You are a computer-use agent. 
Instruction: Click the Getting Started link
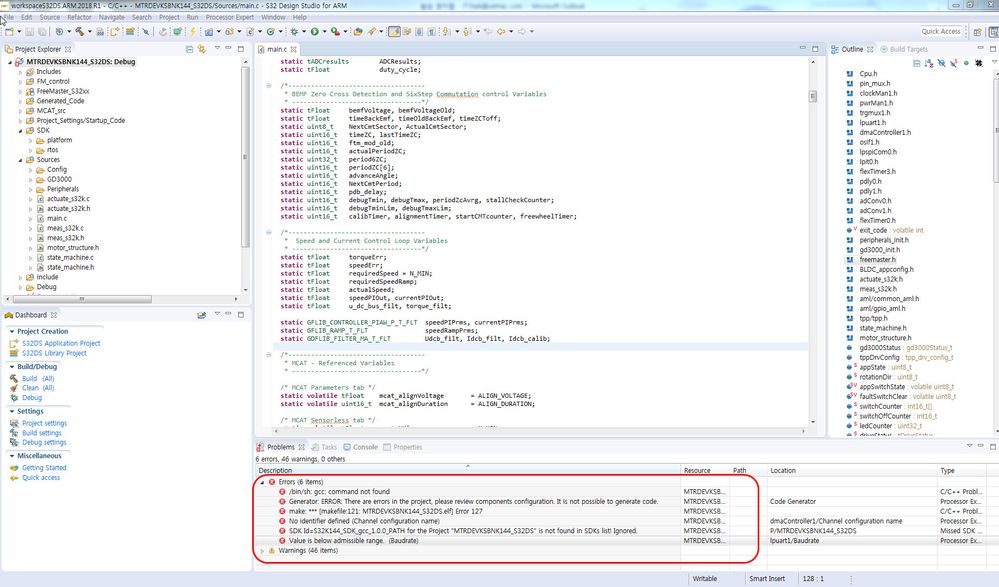click(44, 468)
